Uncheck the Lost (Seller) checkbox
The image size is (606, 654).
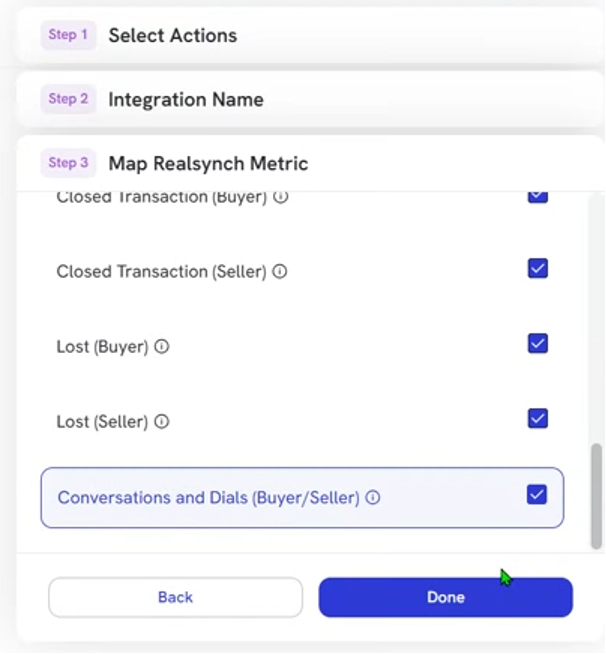pyautogui.click(x=538, y=418)
